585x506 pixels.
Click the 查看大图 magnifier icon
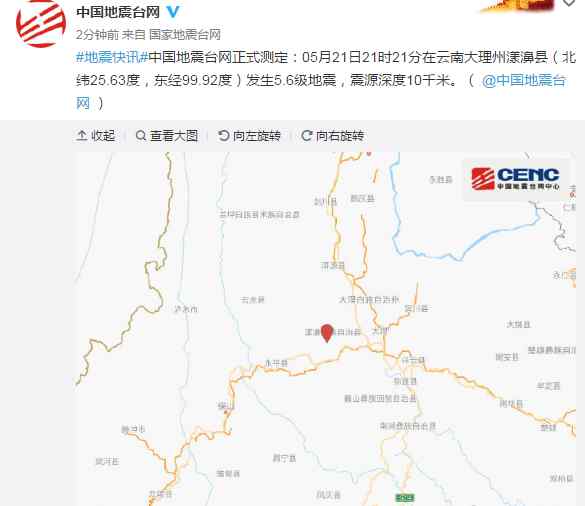(140, 135)
